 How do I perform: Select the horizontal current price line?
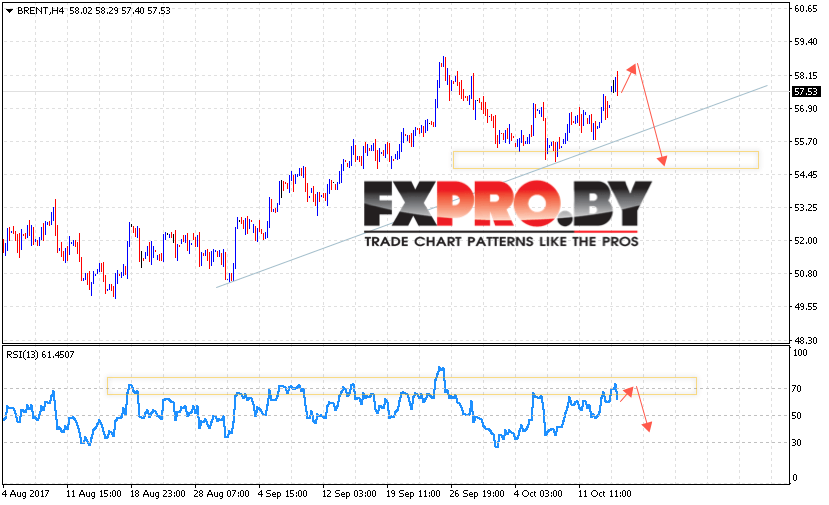(x=395, y=91)
